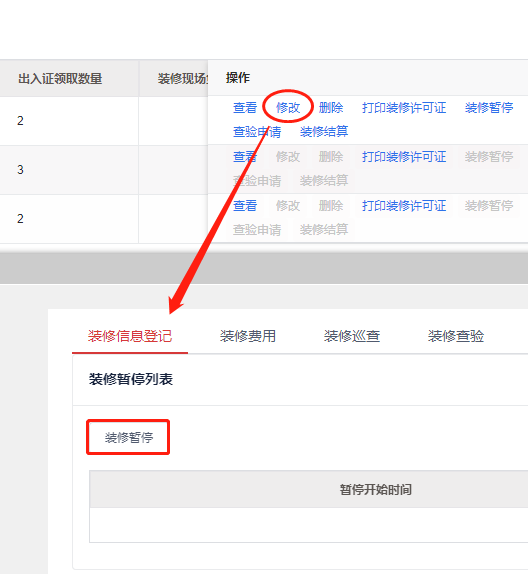This screenshot has width=528, height=574.
Task: Switch to 装修查验 tab
Action: pos(456,336)
